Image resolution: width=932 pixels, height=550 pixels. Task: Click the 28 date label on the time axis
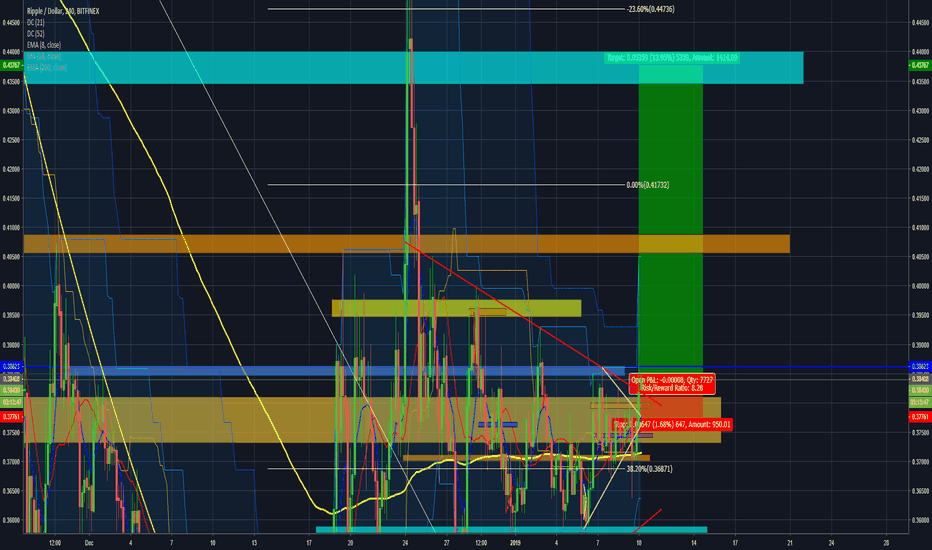(886, 542)
